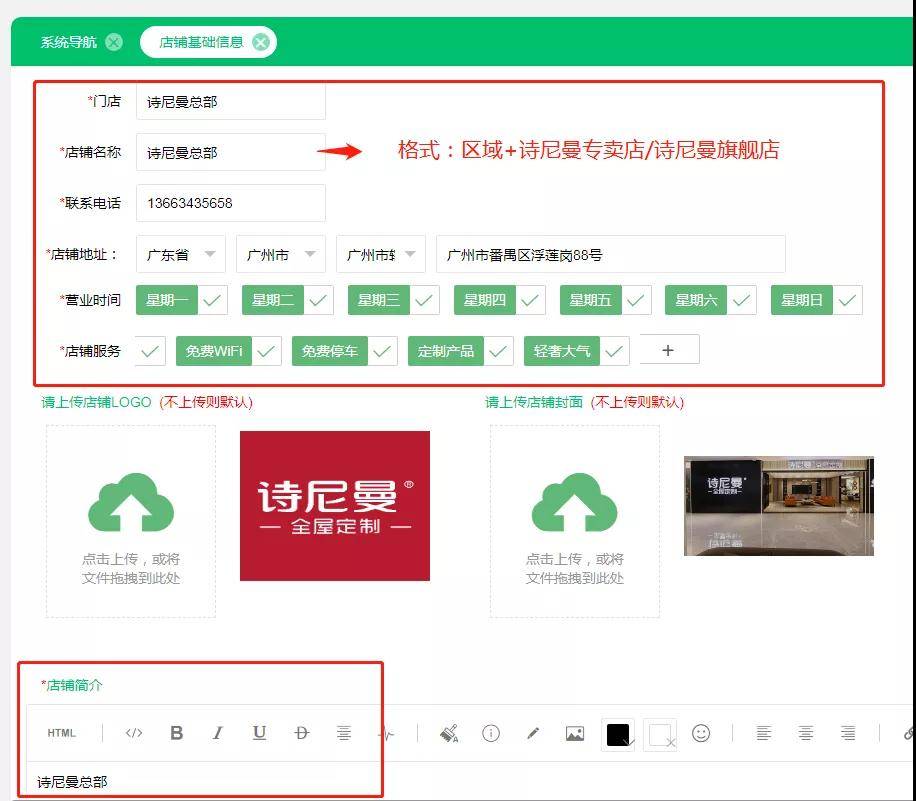Switch to code view with the </> icon
Image resolution: width=916 pixels, height=801 pixels.
(134, 733)
